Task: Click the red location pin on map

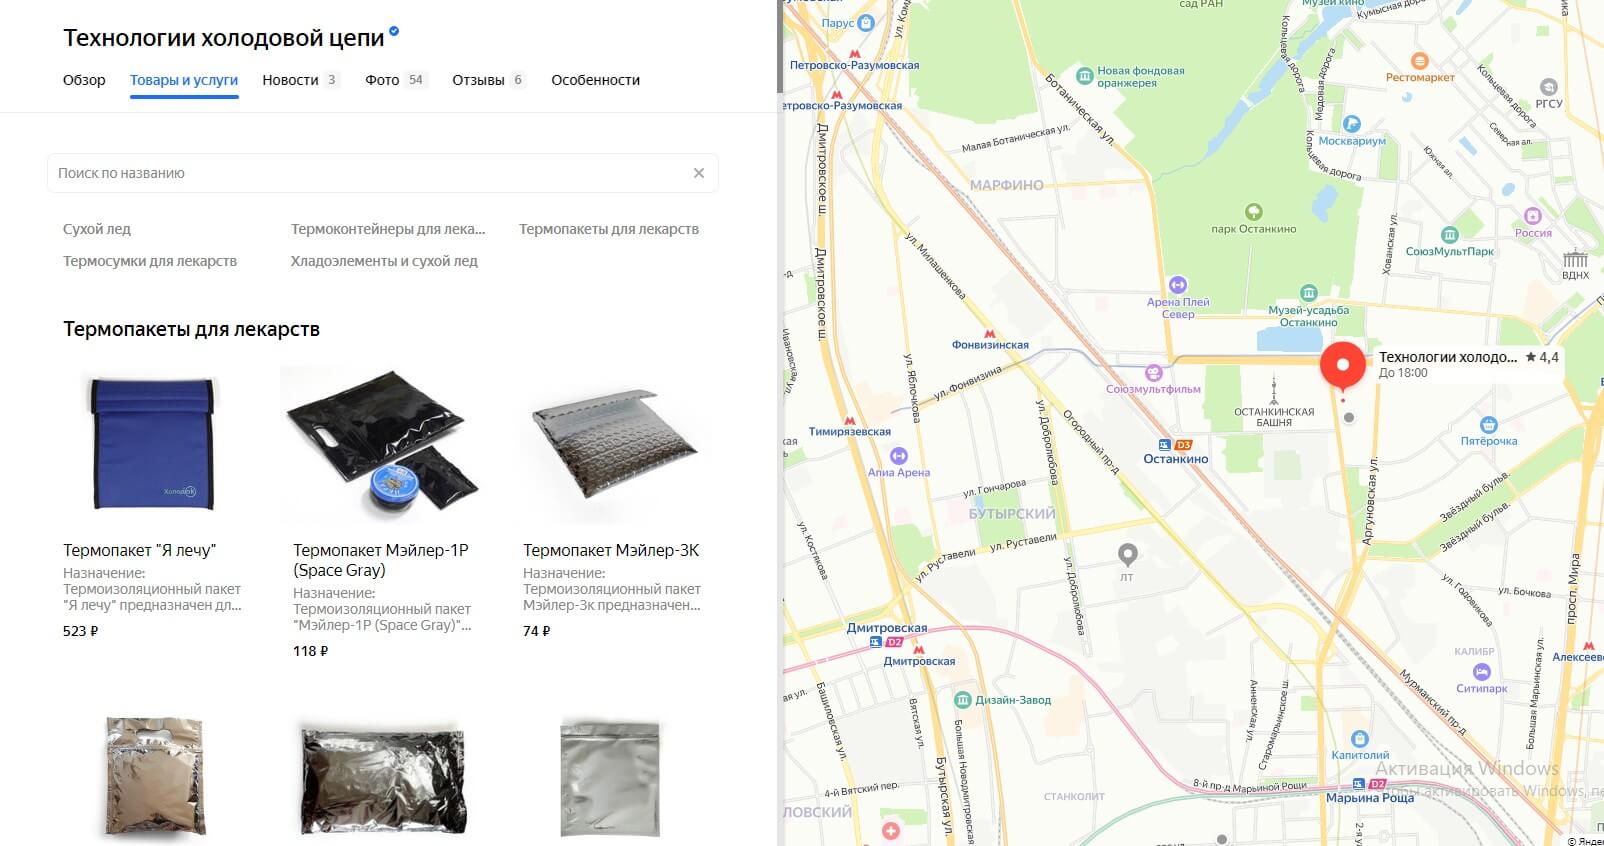Action: pos(1342,367)
